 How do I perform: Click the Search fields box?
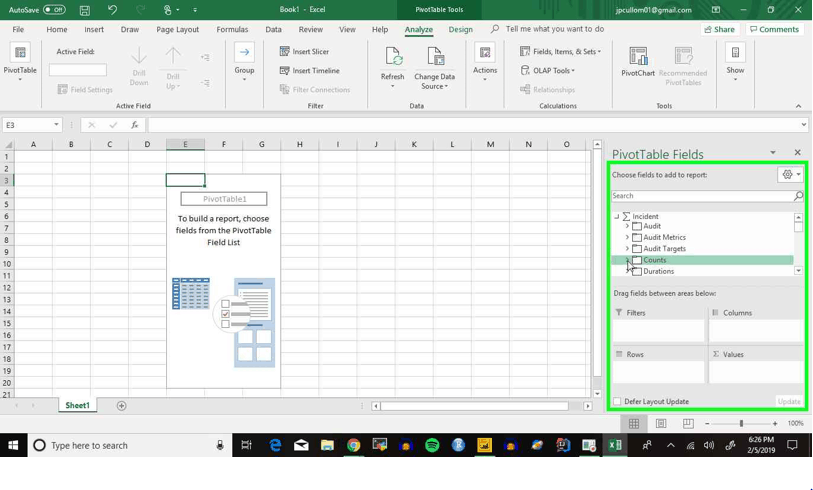[x=702, y=196]
